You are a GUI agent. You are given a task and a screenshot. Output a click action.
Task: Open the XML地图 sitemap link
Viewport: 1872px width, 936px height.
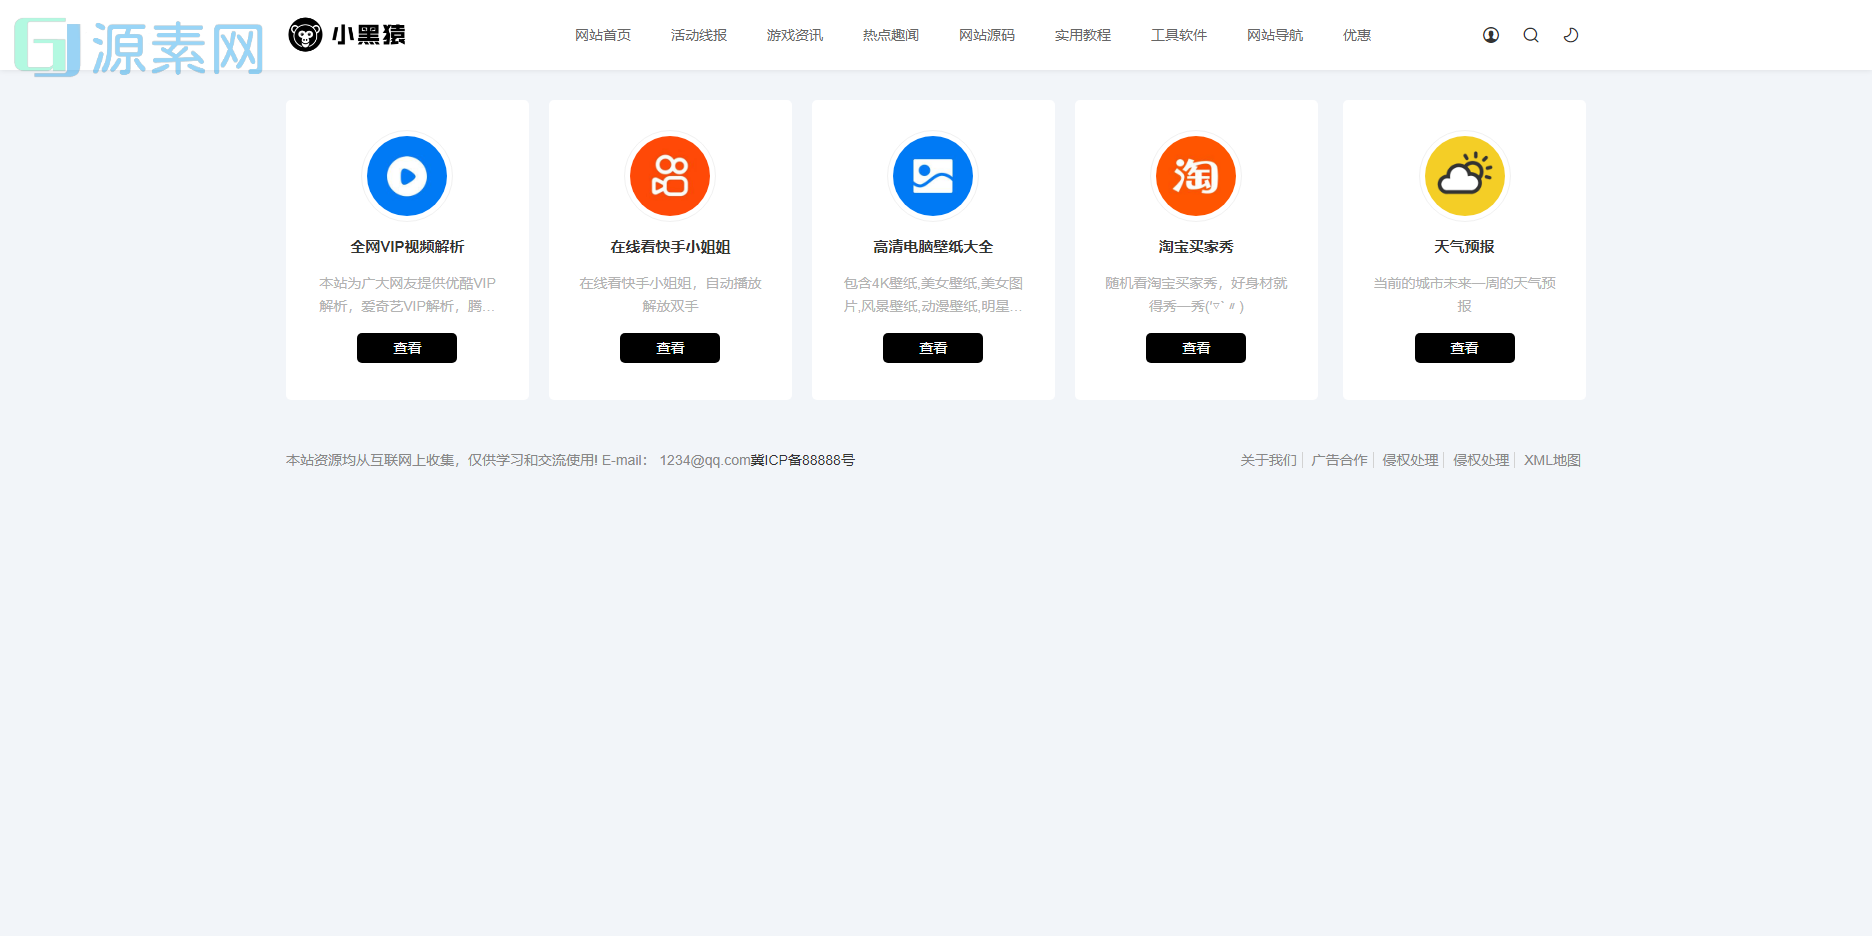[x=1552, y=460]
